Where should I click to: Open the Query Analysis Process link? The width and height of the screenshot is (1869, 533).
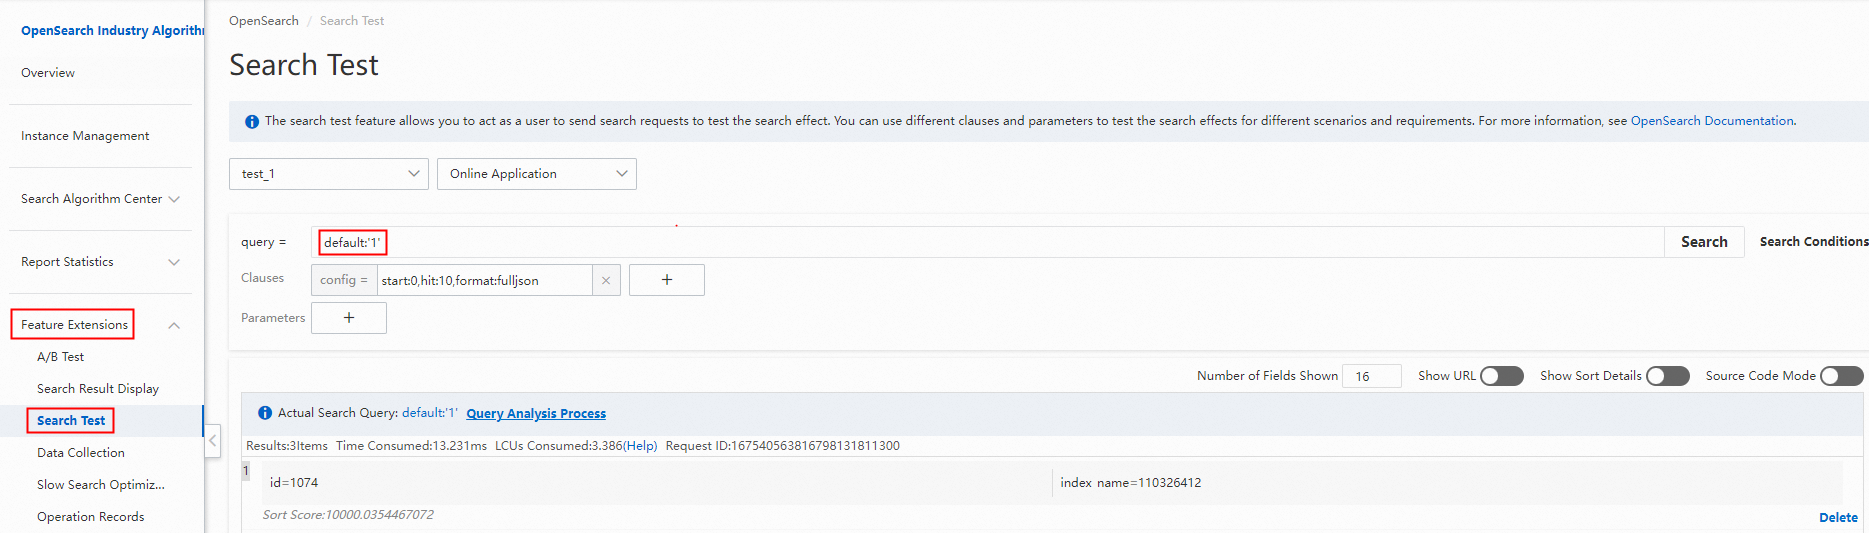tap(536, 414)
